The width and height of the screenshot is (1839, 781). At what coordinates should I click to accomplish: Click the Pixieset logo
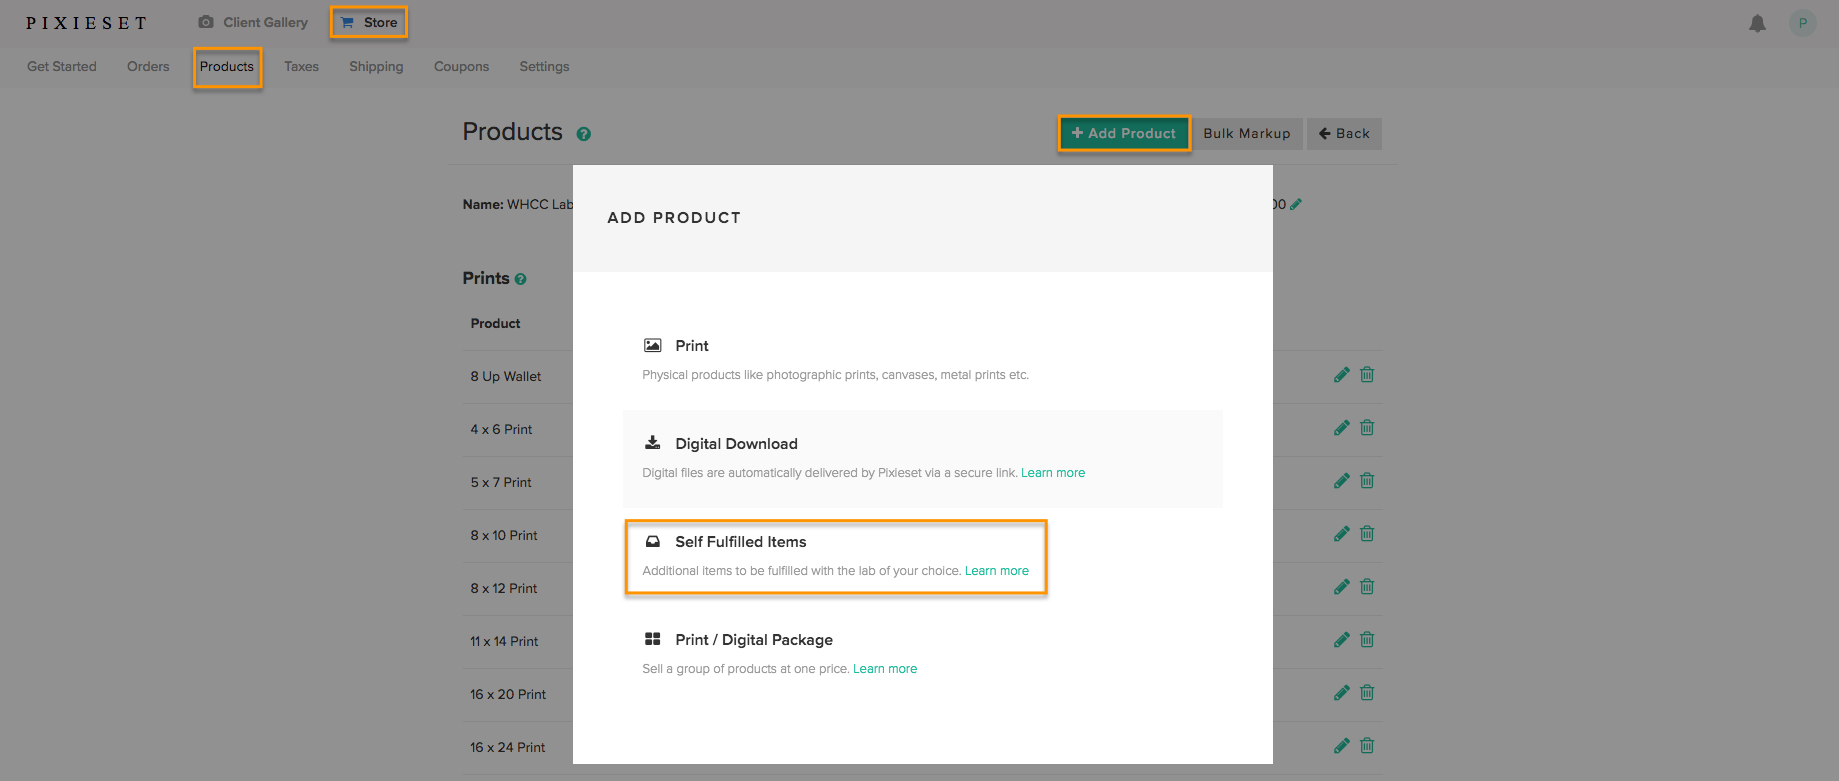pyautogui.click(x=87, y=23)
